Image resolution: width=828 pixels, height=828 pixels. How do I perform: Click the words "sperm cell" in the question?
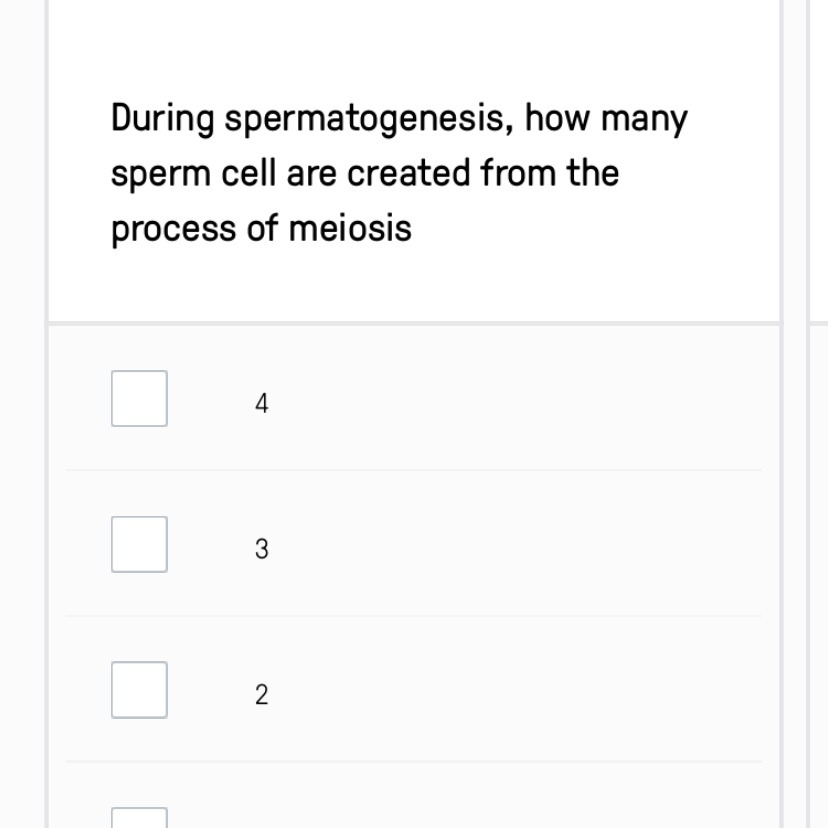coord(194,174)
